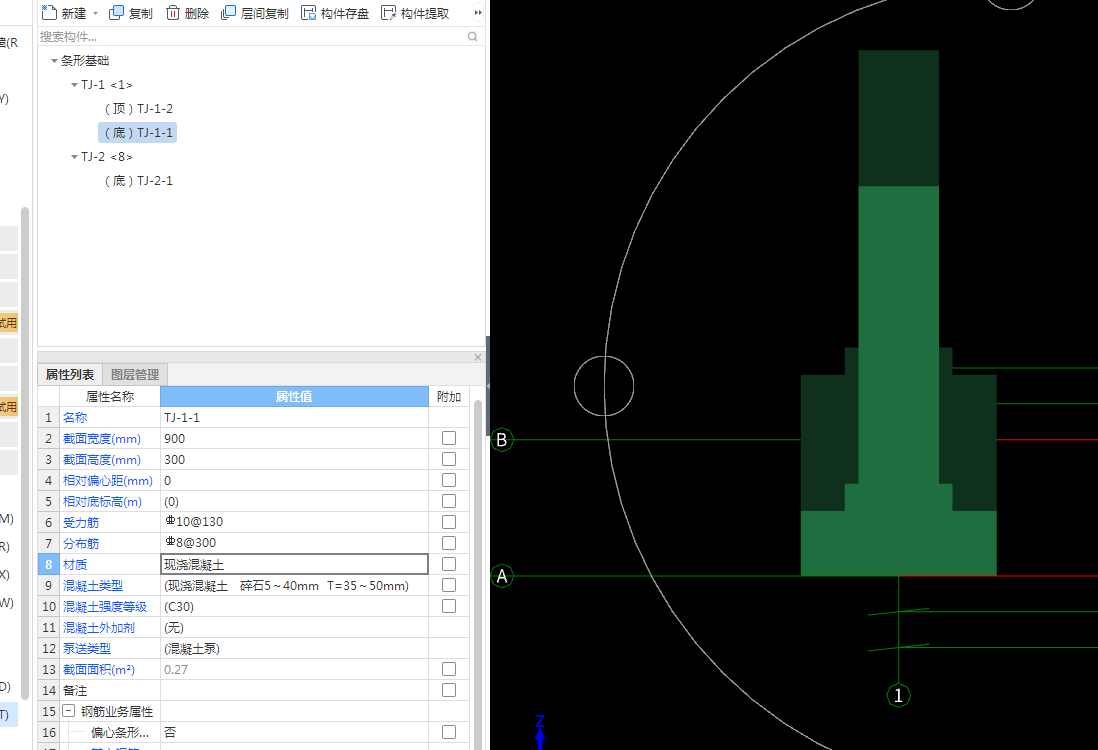The width and height of the screenshot is (1098, 750).
Task: Click the axis 1 label bubble
Action: (898, 696)
